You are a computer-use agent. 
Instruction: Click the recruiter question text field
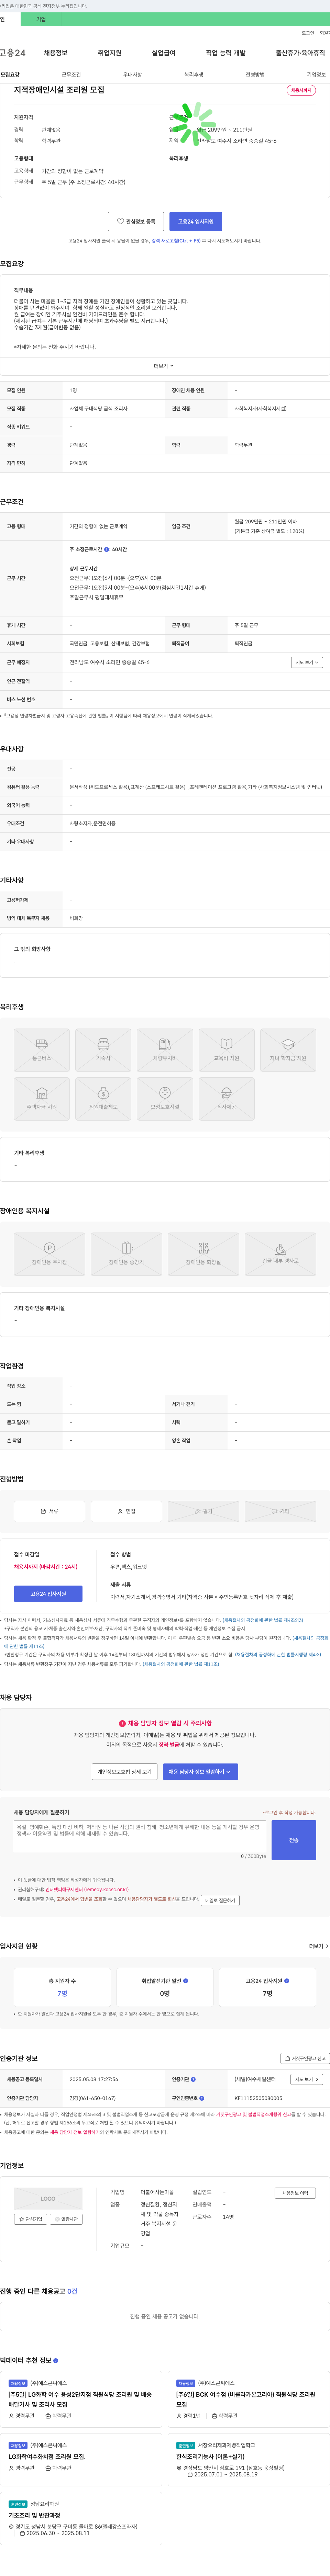coord(140,1836)
